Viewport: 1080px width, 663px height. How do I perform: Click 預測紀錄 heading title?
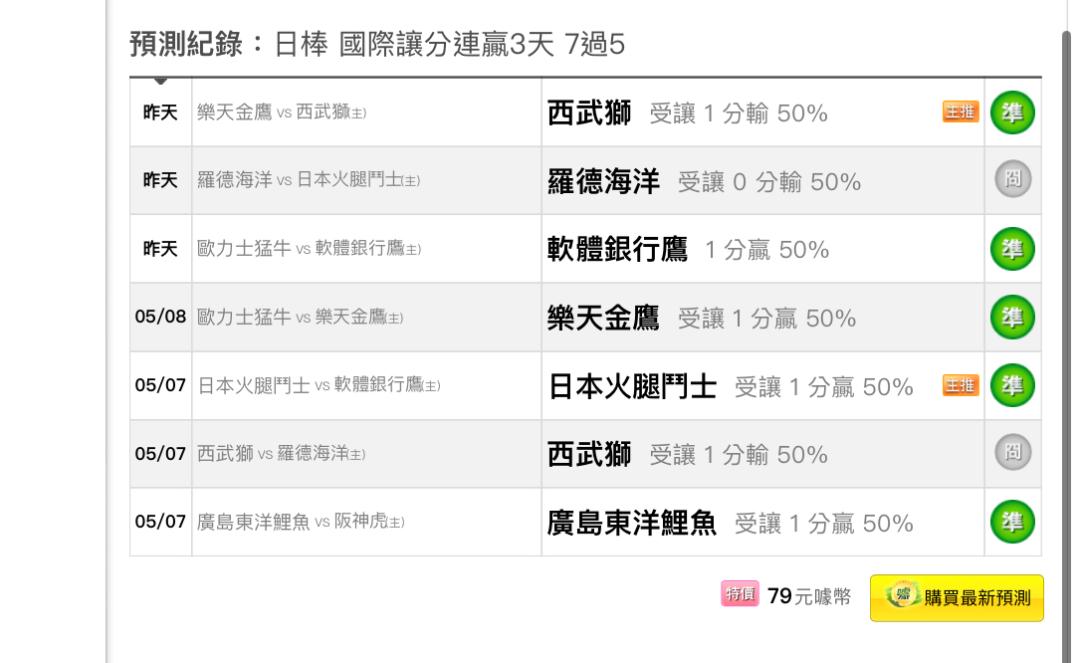click(186, 44)
